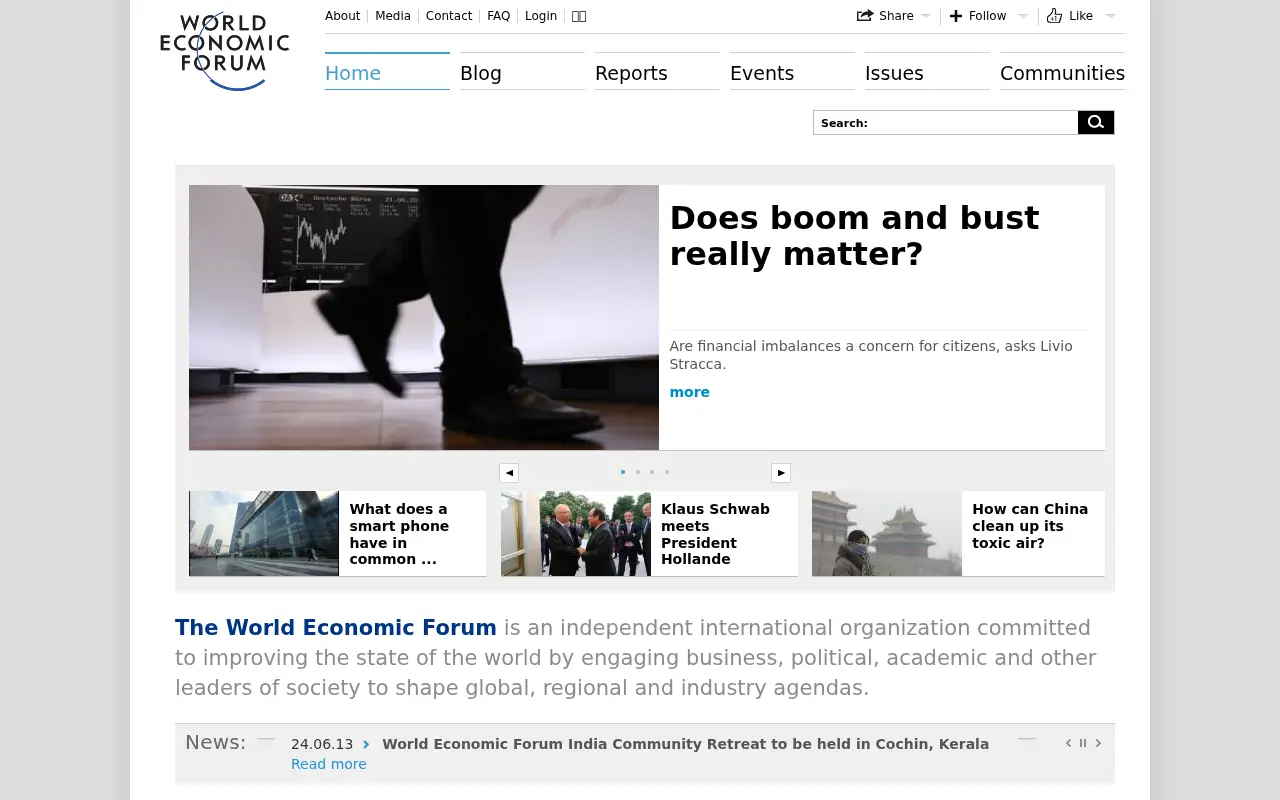Expand the Like dropdown arrow
Screen dimensions: 1280x800
(x=1109, y=16)
